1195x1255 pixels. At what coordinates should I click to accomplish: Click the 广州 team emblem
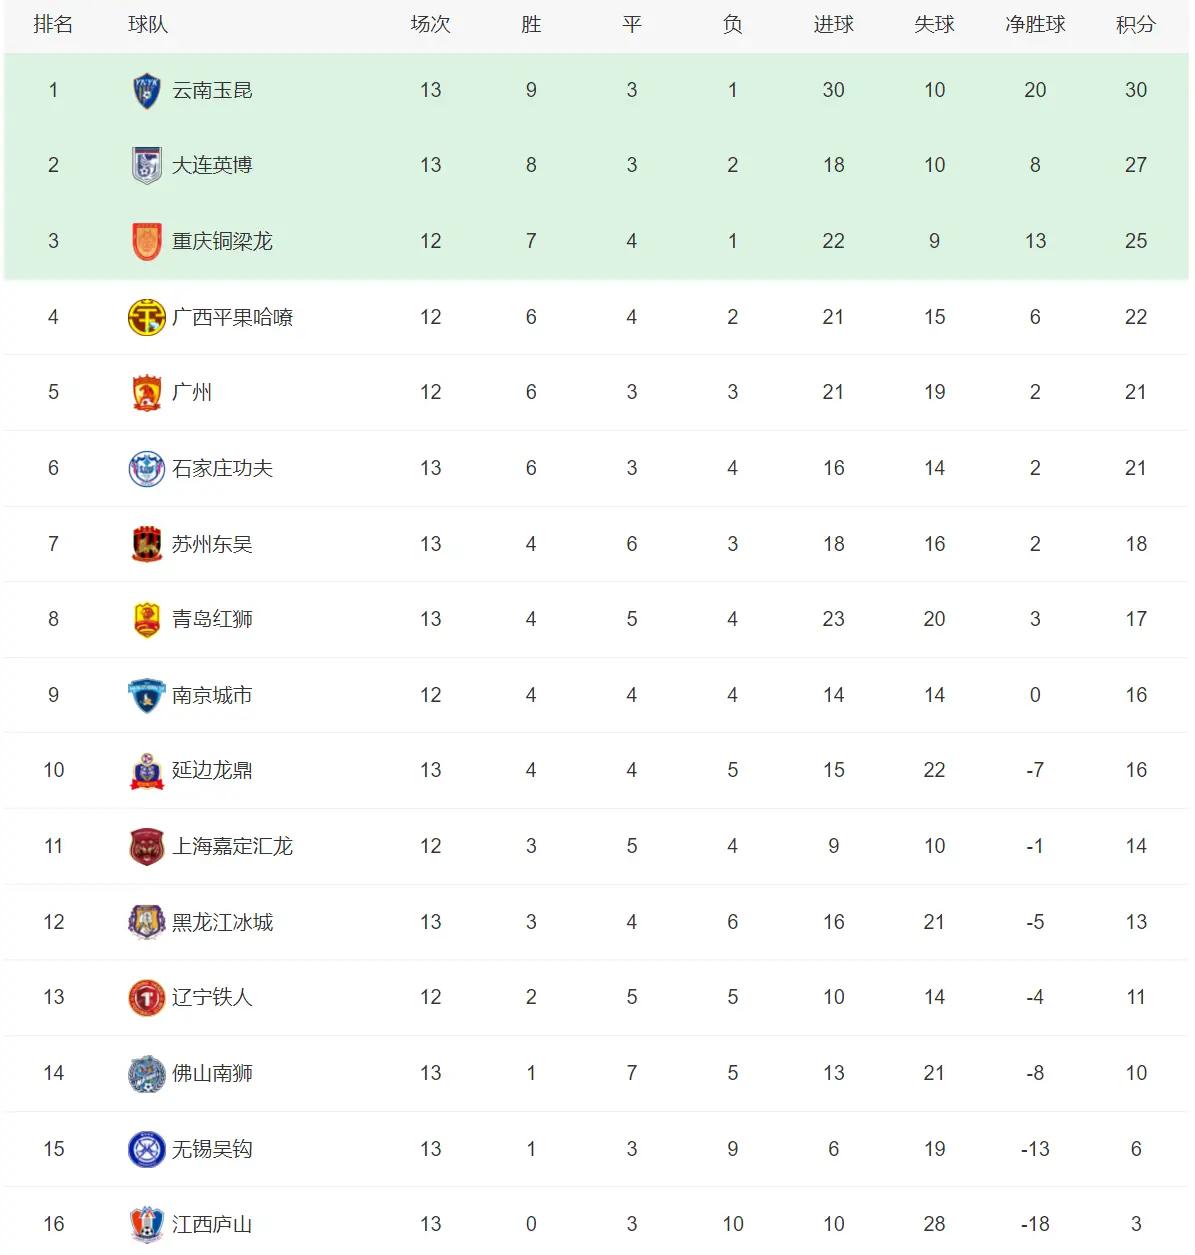[147, 393]
